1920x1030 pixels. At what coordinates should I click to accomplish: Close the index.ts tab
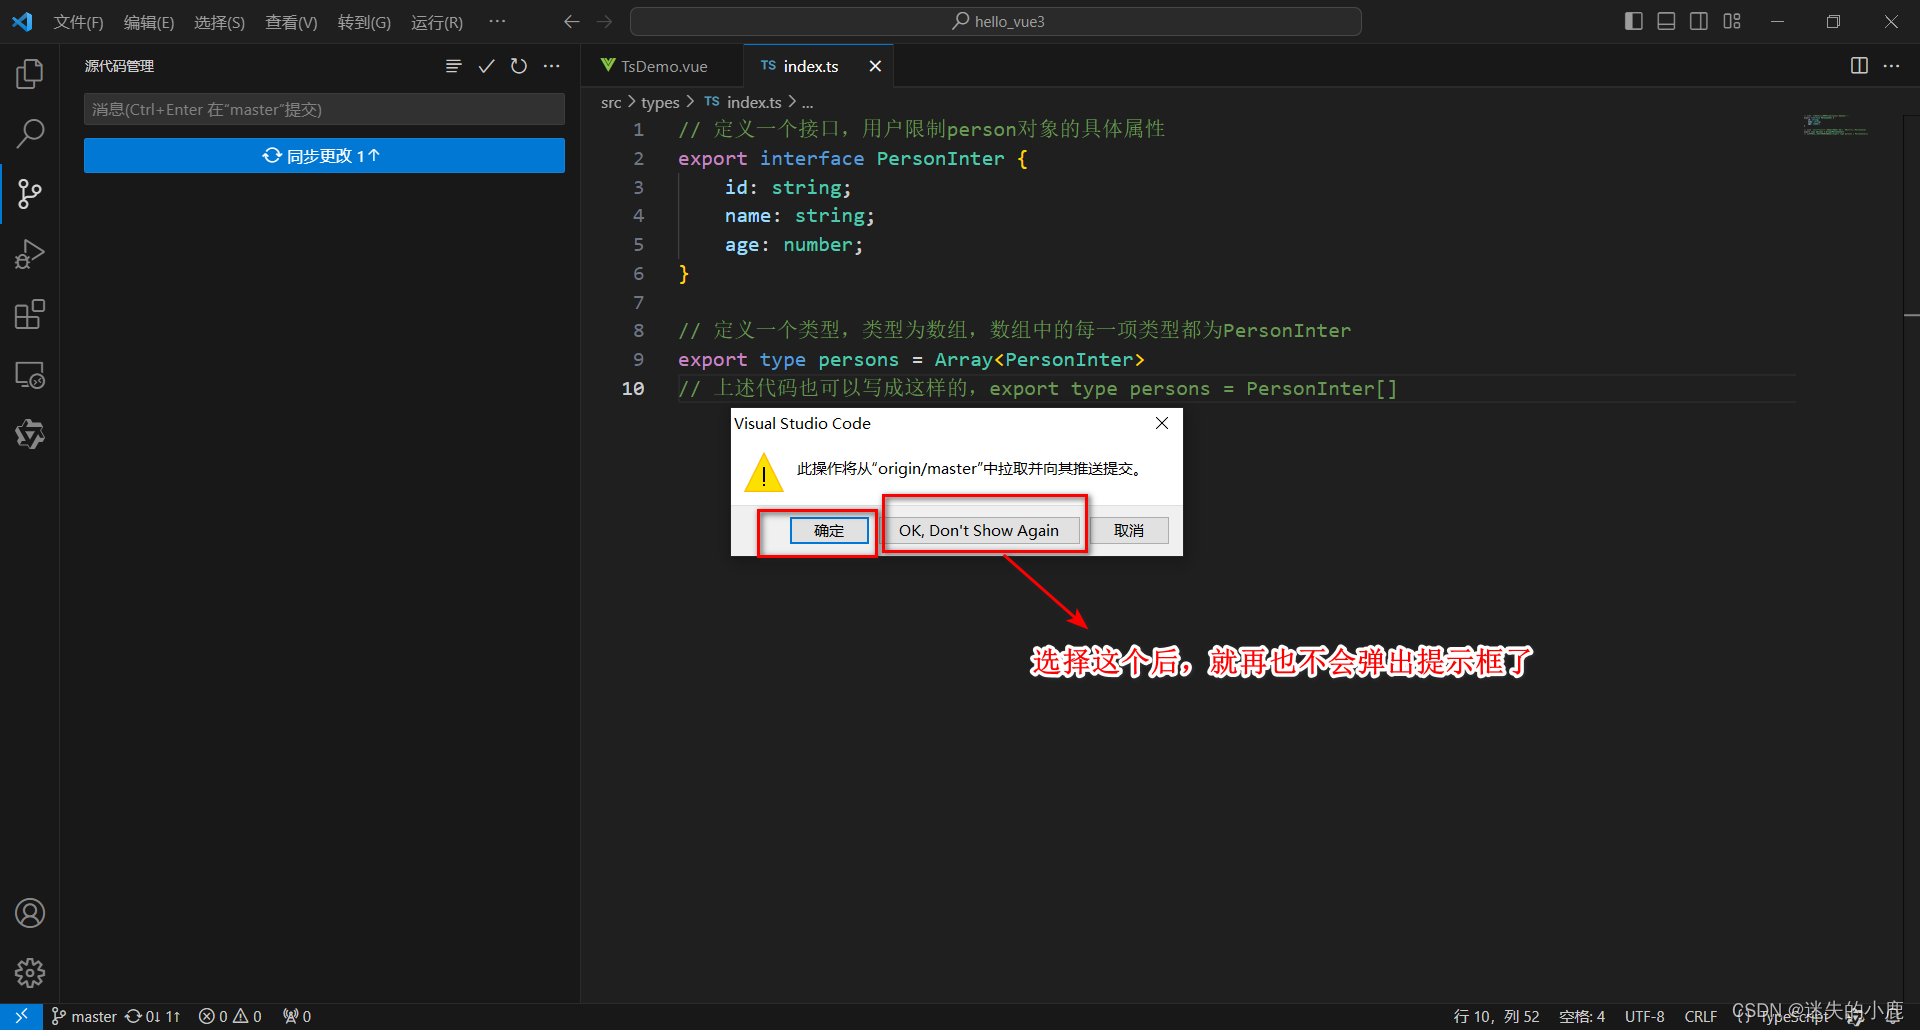pyautogui.click(x=875, y=66)
